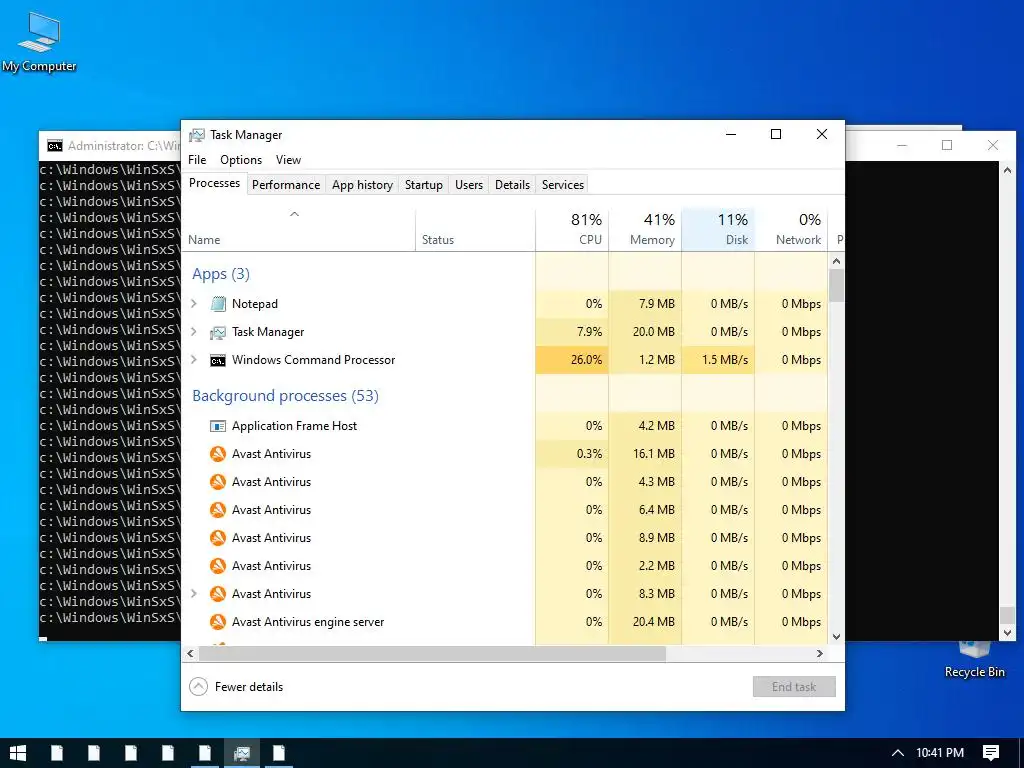Show hidden system tray icons
This screenshot has width=1024, height=768.
click(898, 753)
